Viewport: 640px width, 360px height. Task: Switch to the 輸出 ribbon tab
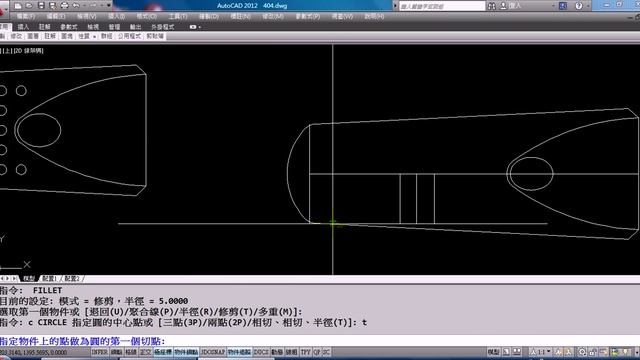tap(136, 27)
